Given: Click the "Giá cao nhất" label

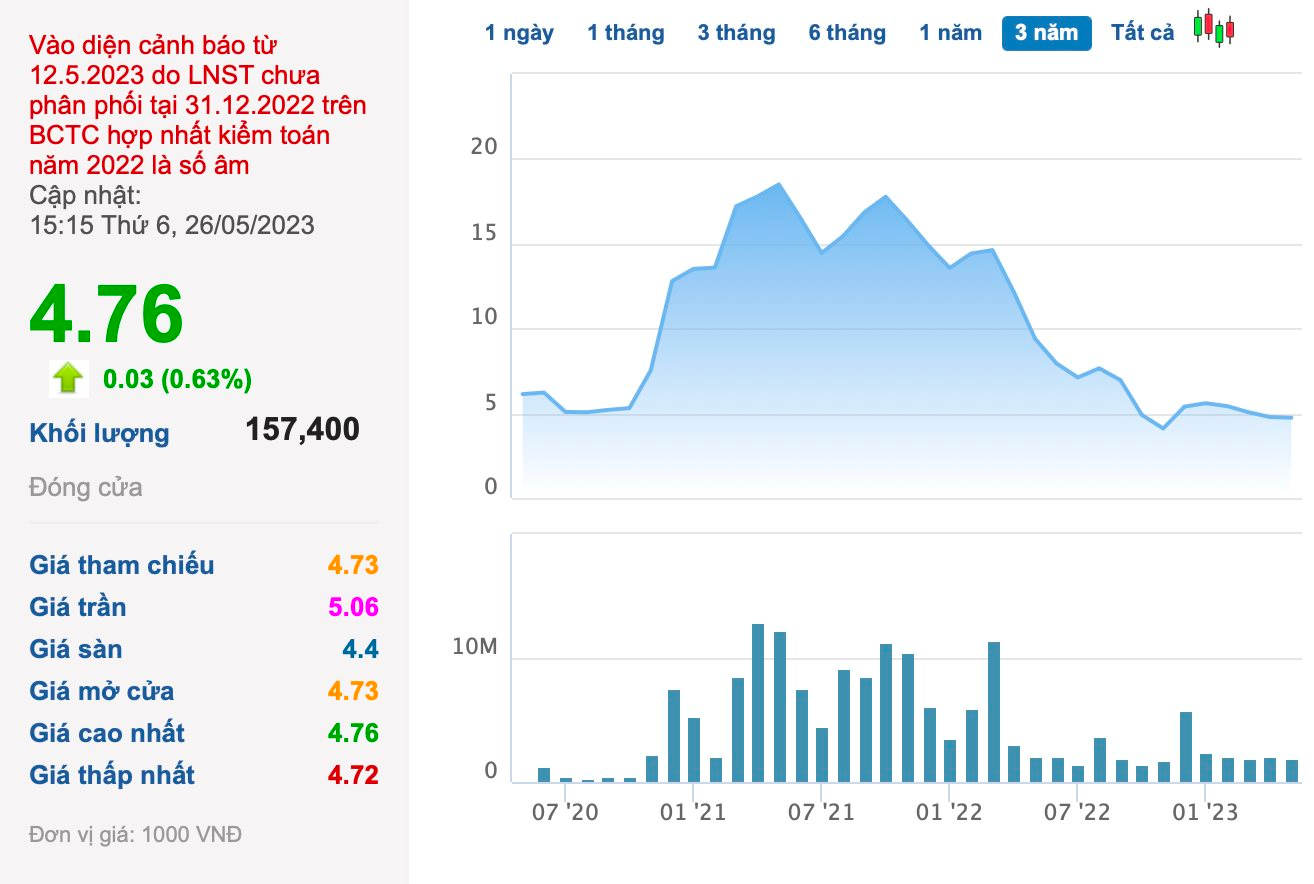Looking at the screenshot, I should [107, 733].
